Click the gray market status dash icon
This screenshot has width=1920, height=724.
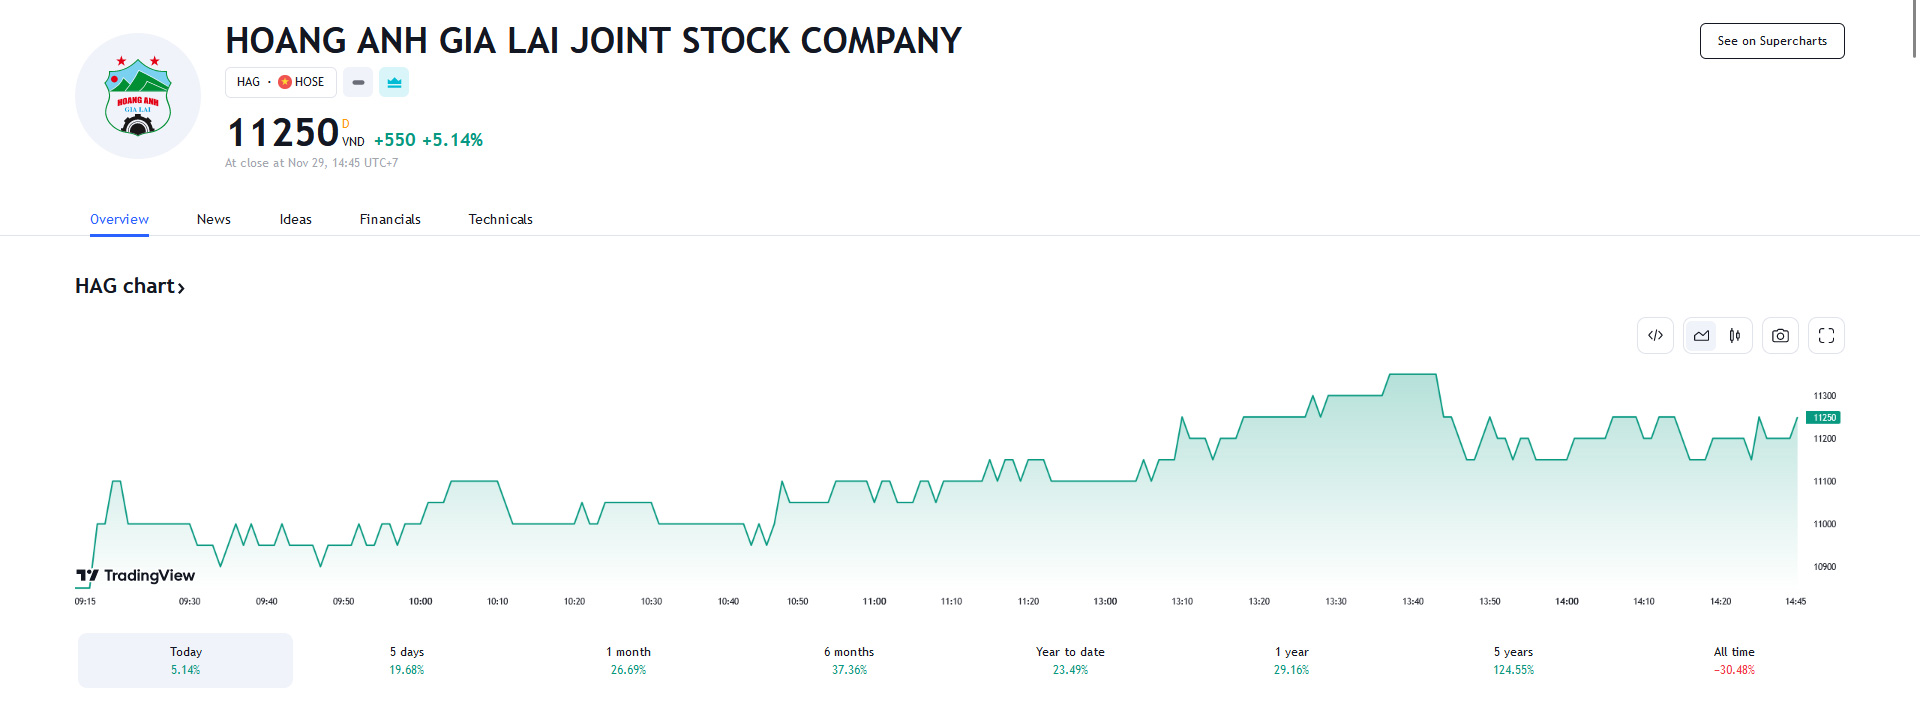(x=358, y=82)
